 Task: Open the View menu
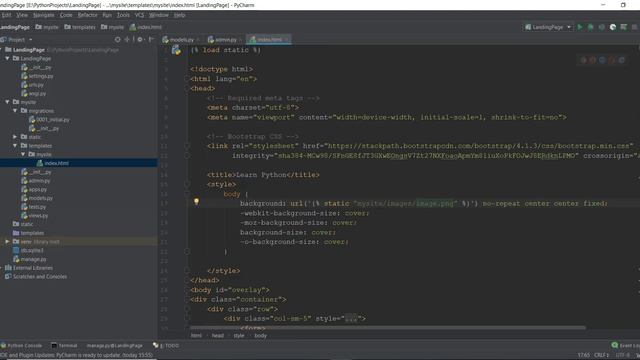[x=22, y=15]
